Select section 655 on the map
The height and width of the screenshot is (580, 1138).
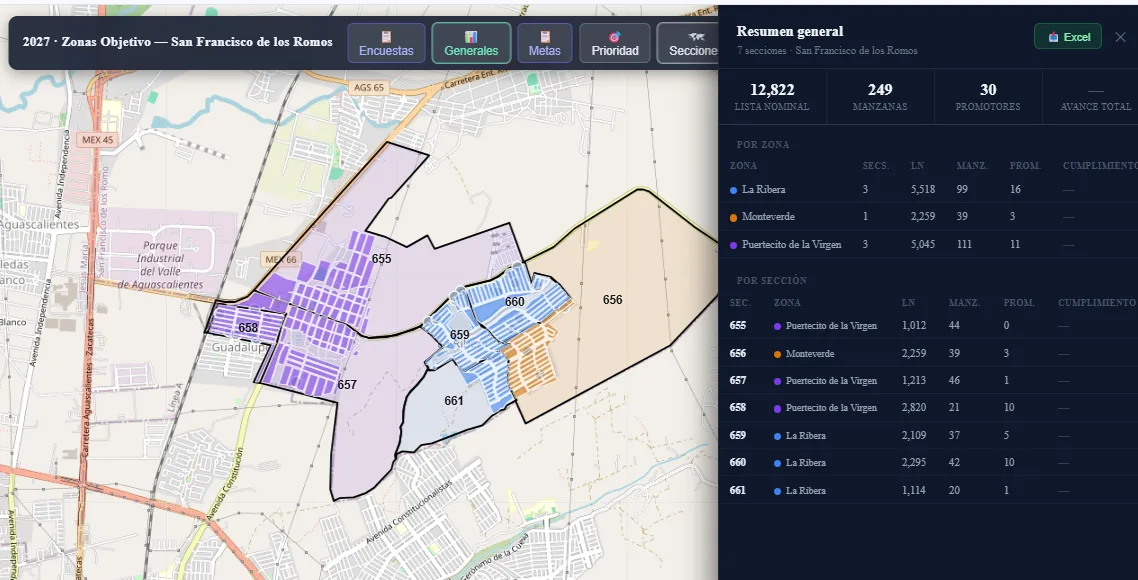[381, 258]
